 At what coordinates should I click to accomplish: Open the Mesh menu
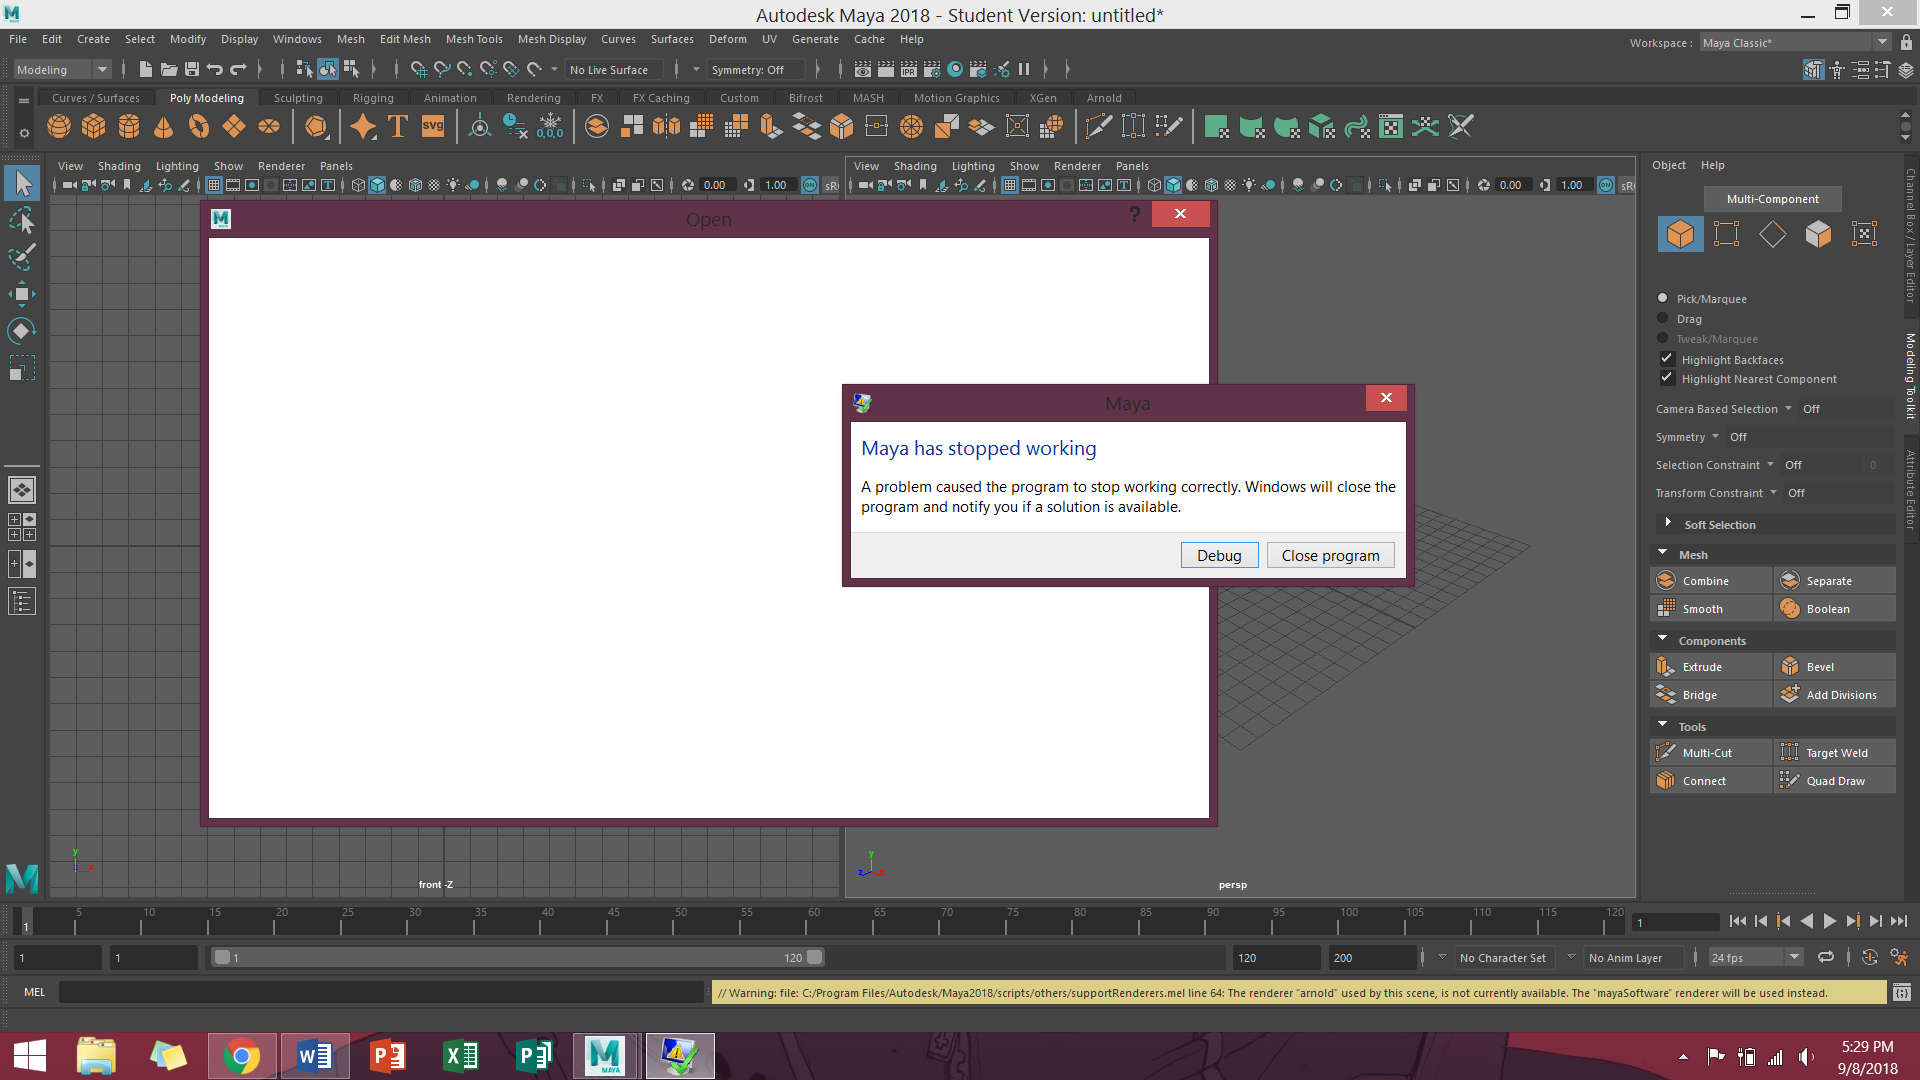coord(350,39)
